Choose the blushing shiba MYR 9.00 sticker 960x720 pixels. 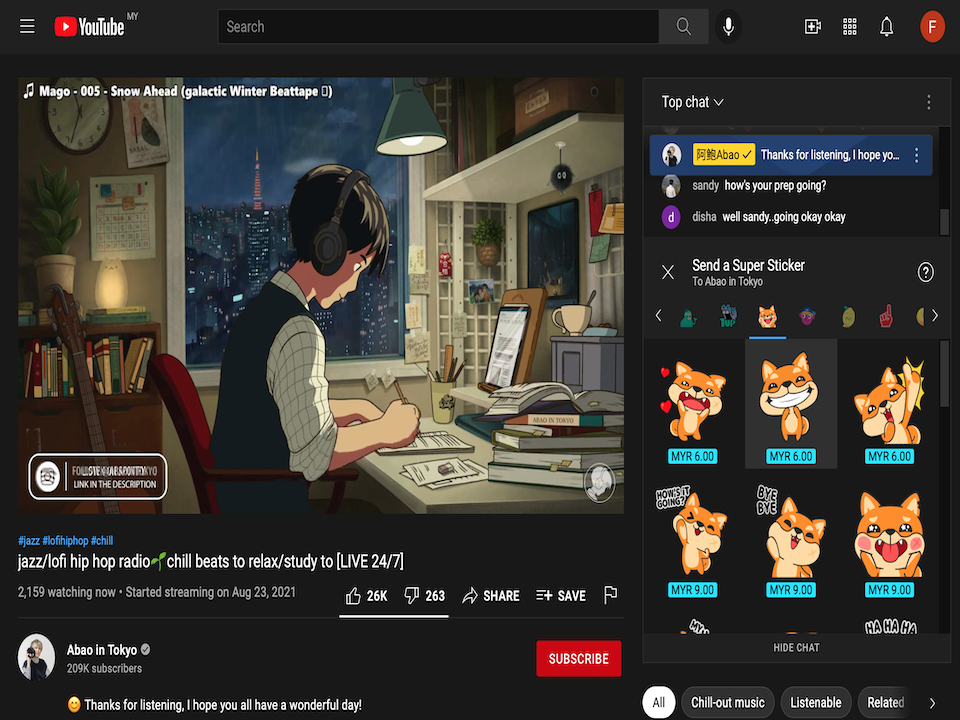click(890, 540)
